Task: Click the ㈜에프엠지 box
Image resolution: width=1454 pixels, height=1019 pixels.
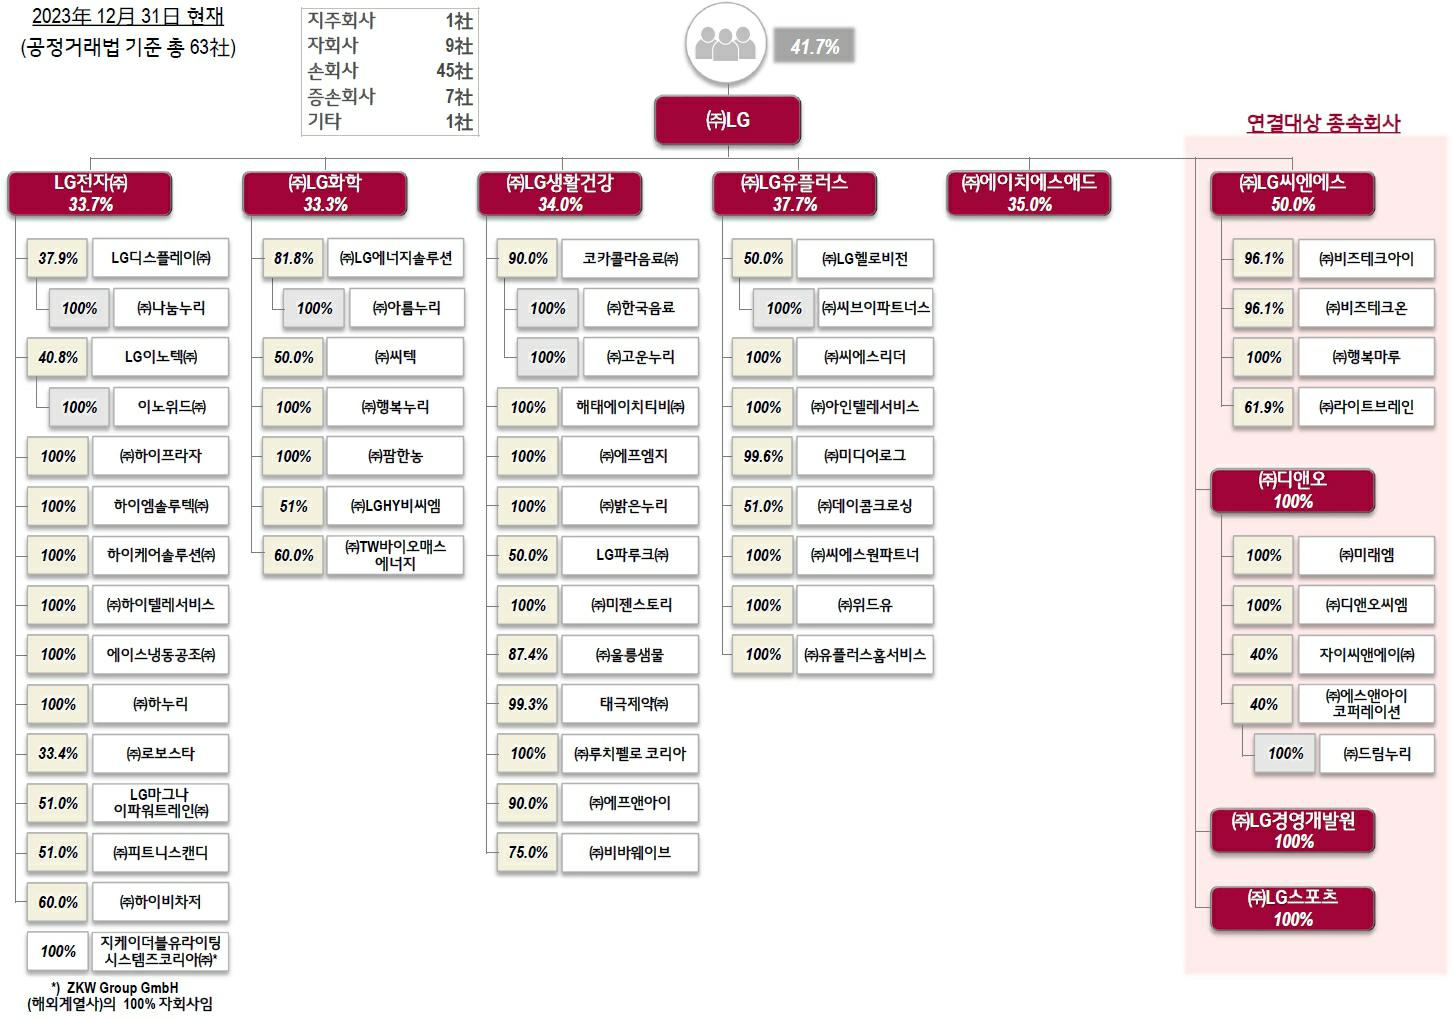Action: coord(630,456)
